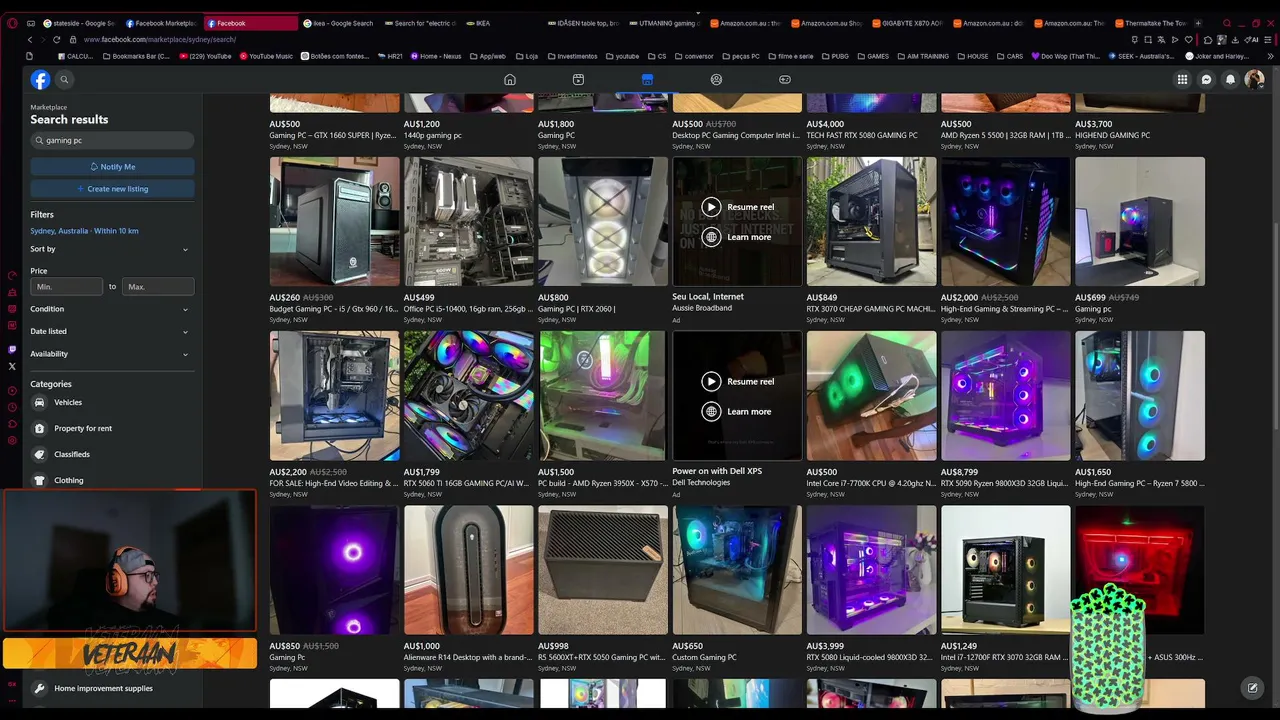Image resolution: width=1280 pixels, height=720 pixels.
Task: Open the Facebook menu grid icon
Action: click(x=1182, y=80)
